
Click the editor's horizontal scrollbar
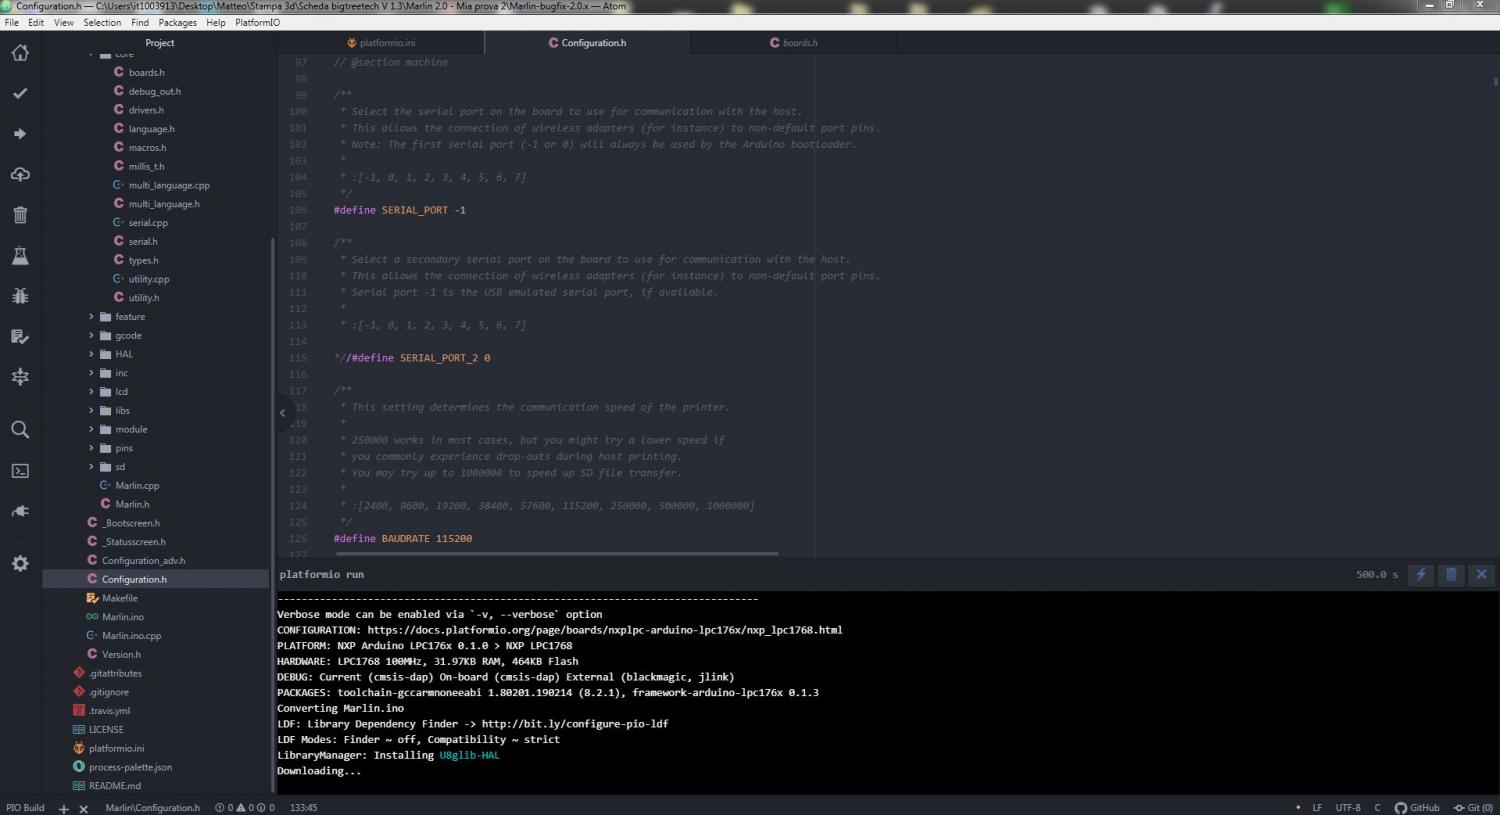(557, 553)
